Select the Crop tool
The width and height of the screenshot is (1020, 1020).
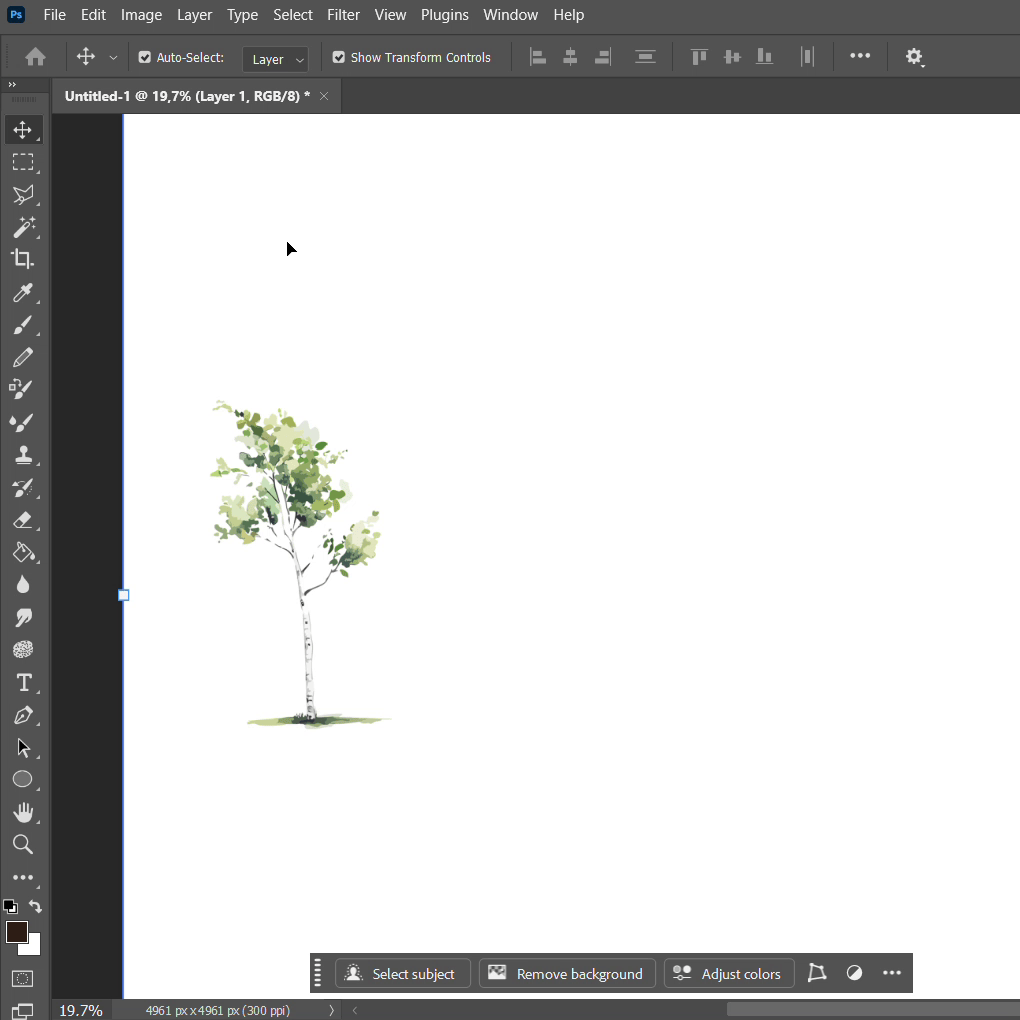click(22, 259)
